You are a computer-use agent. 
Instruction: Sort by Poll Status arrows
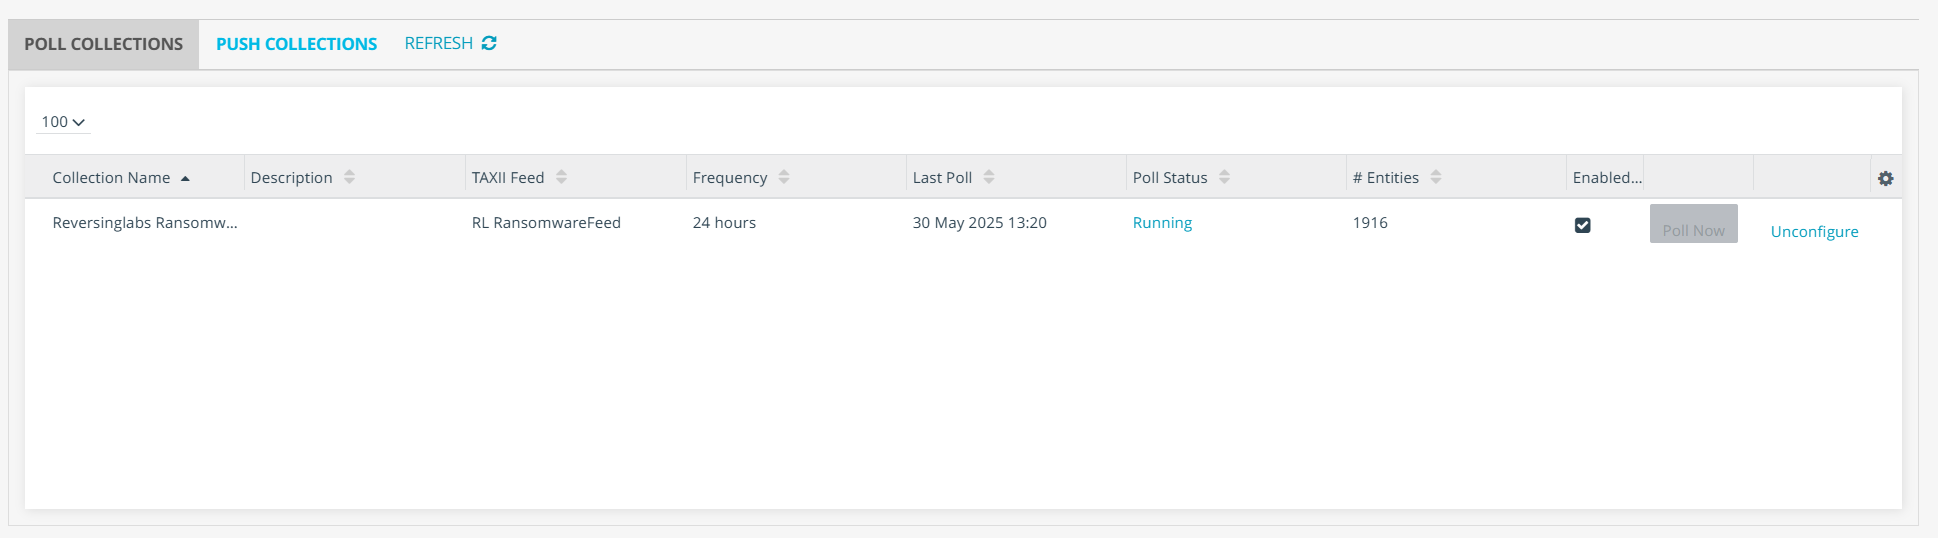[x=1224, y=177]
